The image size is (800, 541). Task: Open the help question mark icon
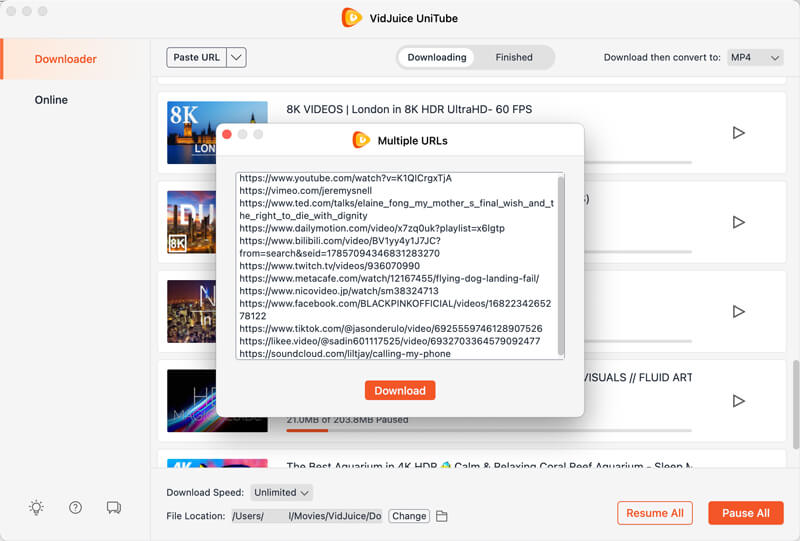(75, 508)
